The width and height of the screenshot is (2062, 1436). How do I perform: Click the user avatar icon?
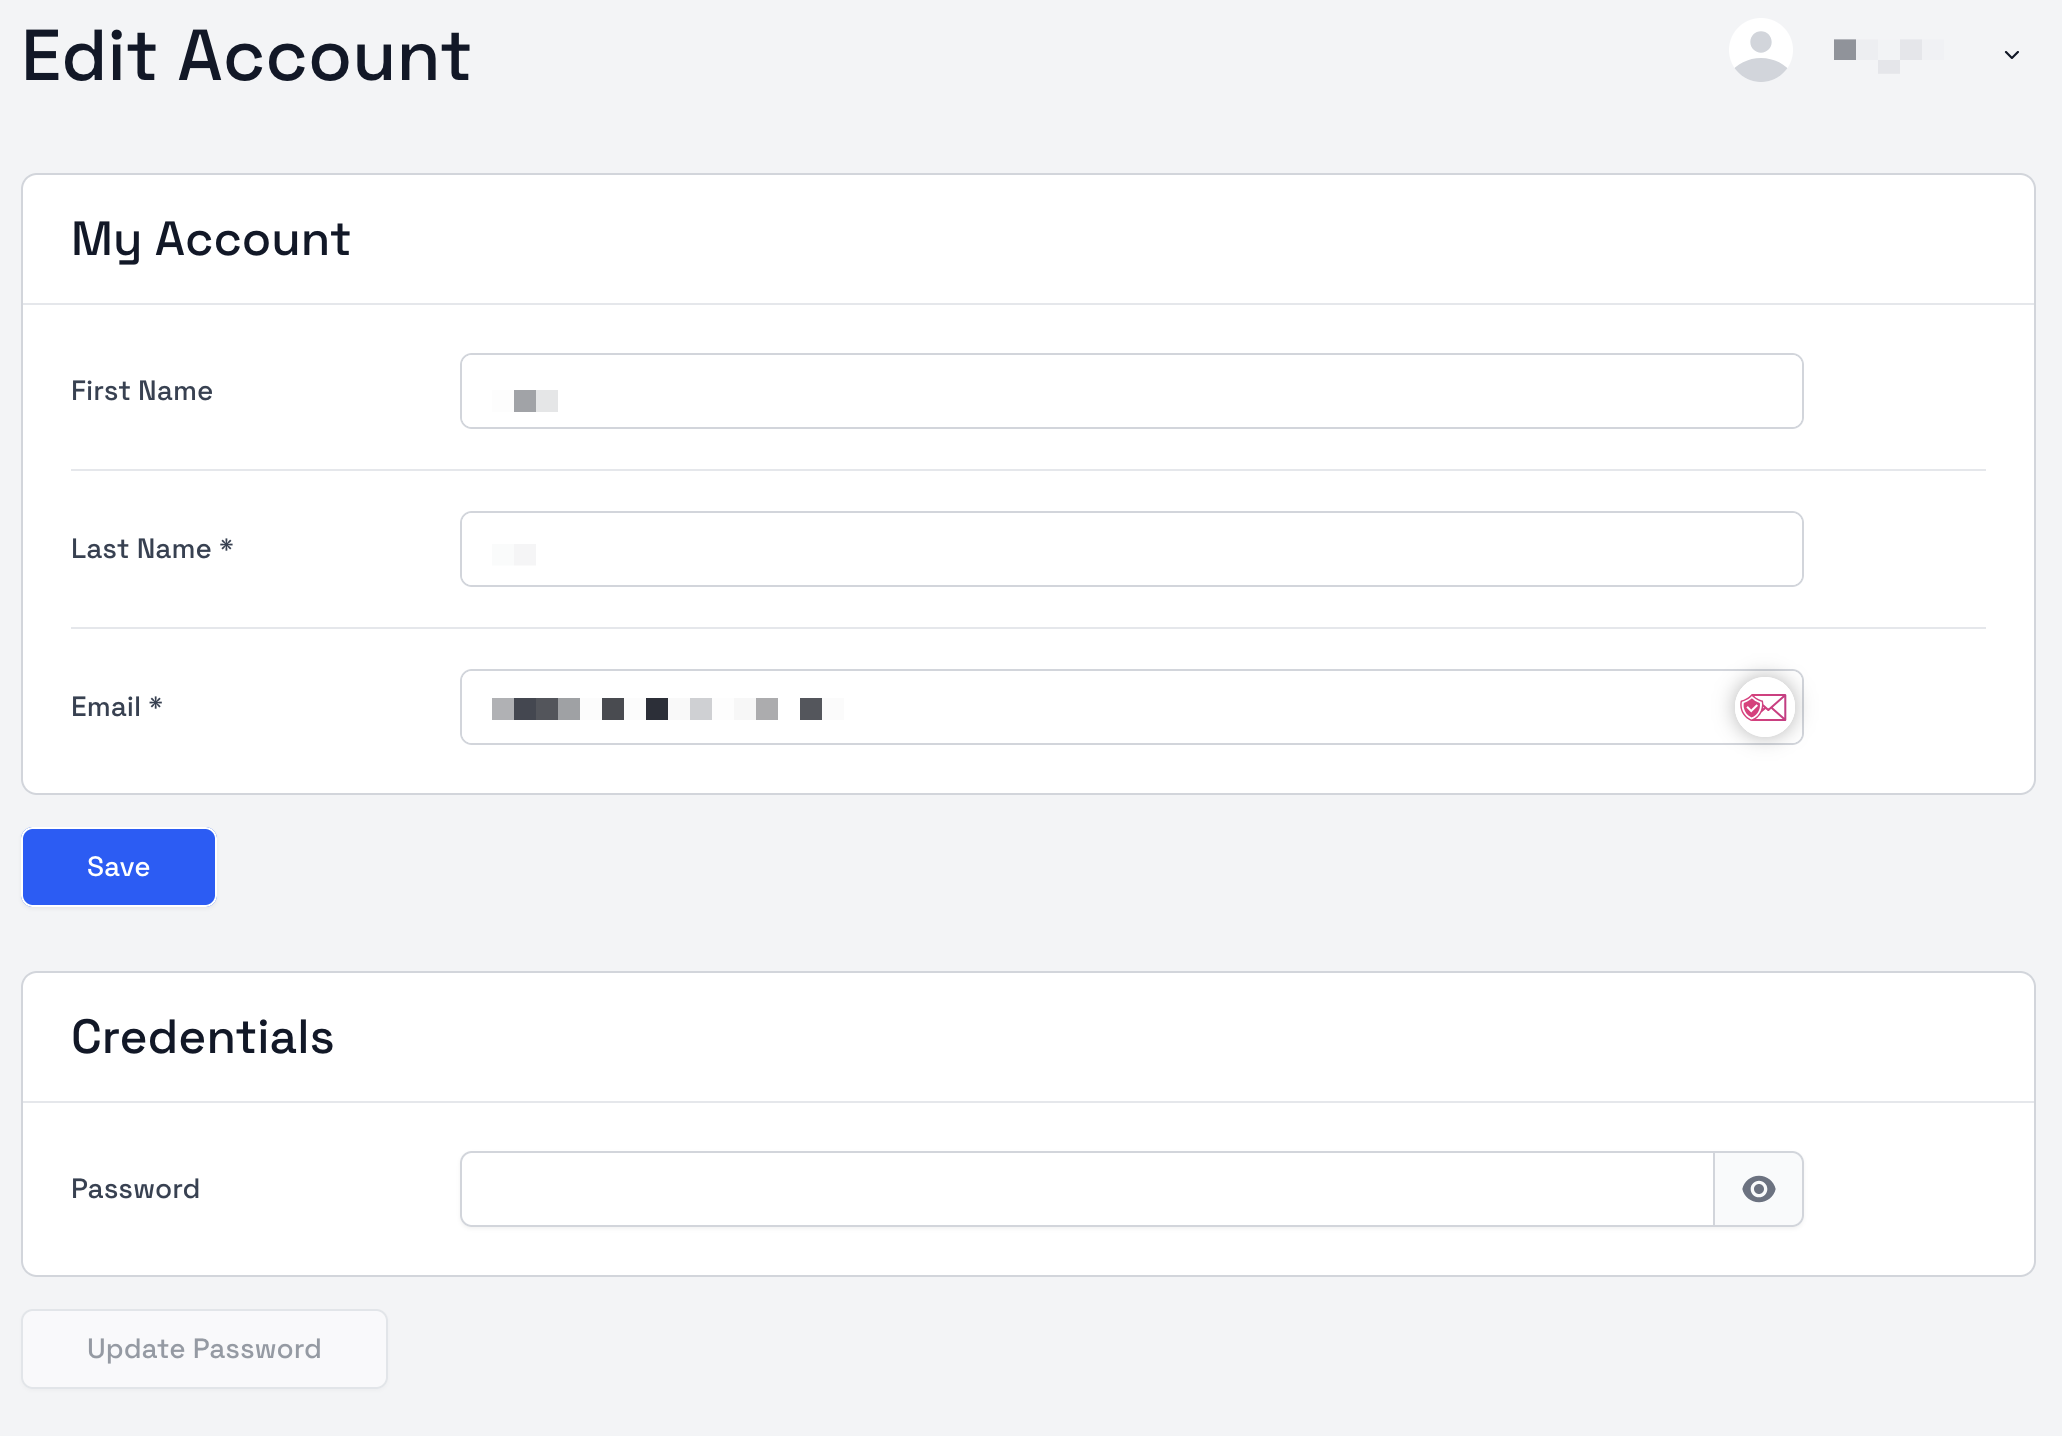pyautogui.click(x=1760, y=51)
